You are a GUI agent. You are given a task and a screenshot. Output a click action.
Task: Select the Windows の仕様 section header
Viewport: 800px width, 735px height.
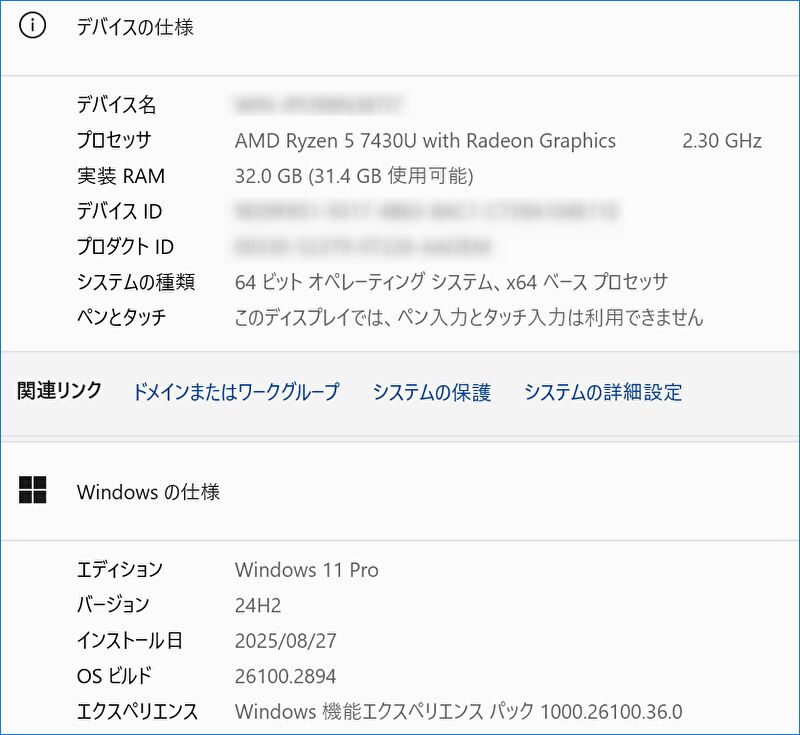pyautogui.click(x=148, y=492)
